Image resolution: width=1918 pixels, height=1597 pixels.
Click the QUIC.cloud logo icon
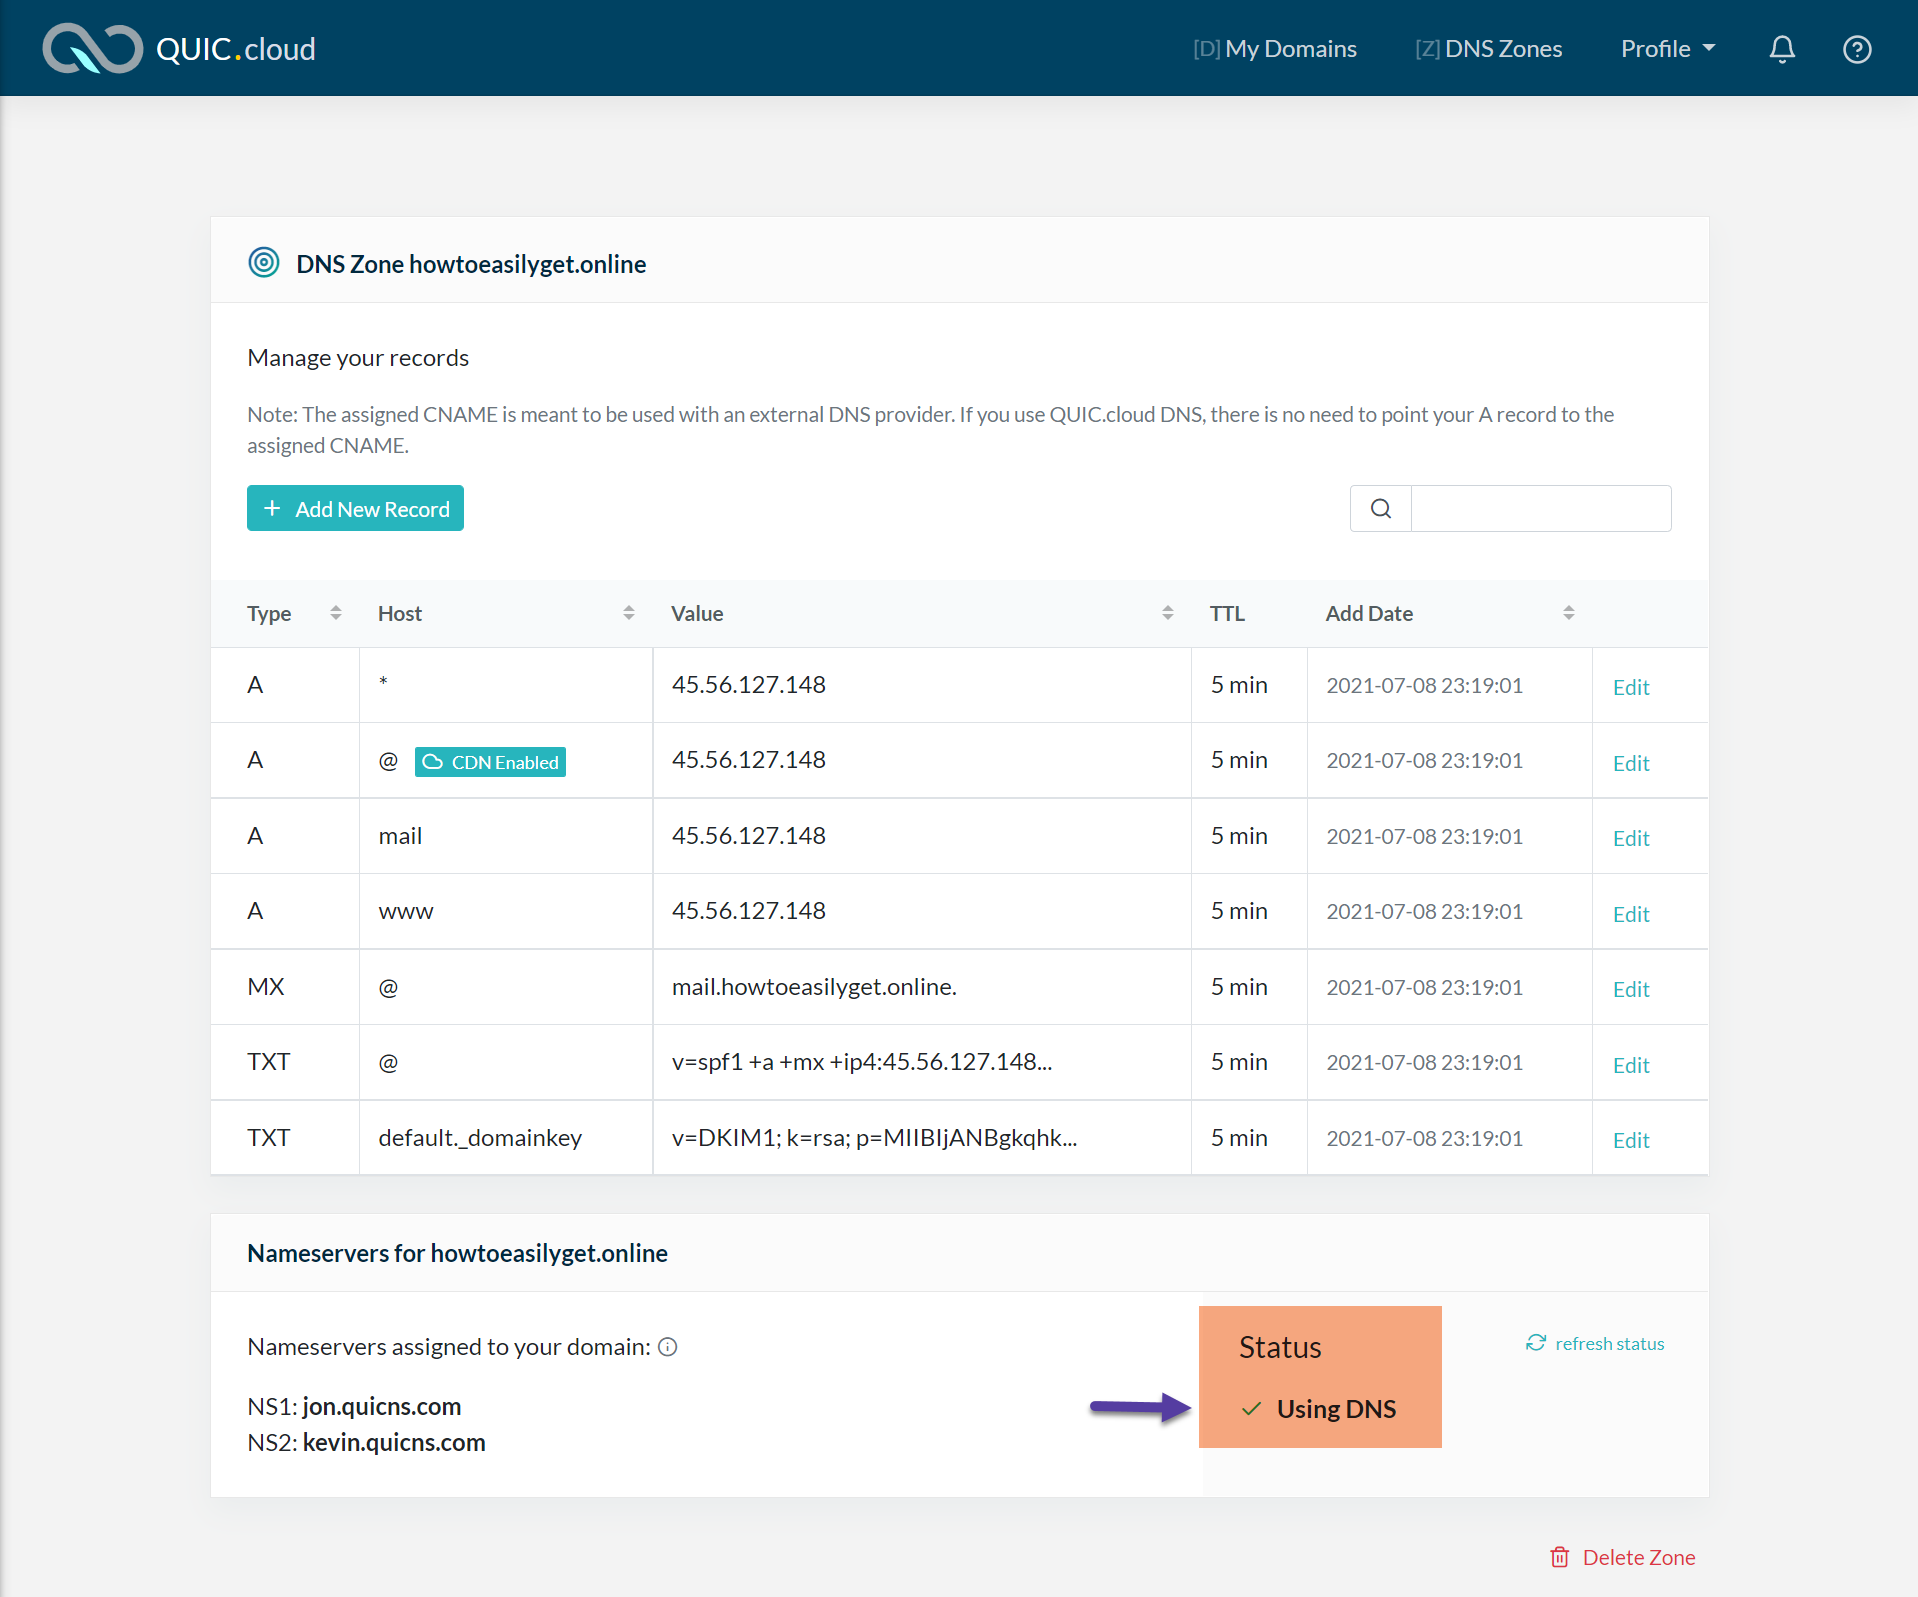92,49
